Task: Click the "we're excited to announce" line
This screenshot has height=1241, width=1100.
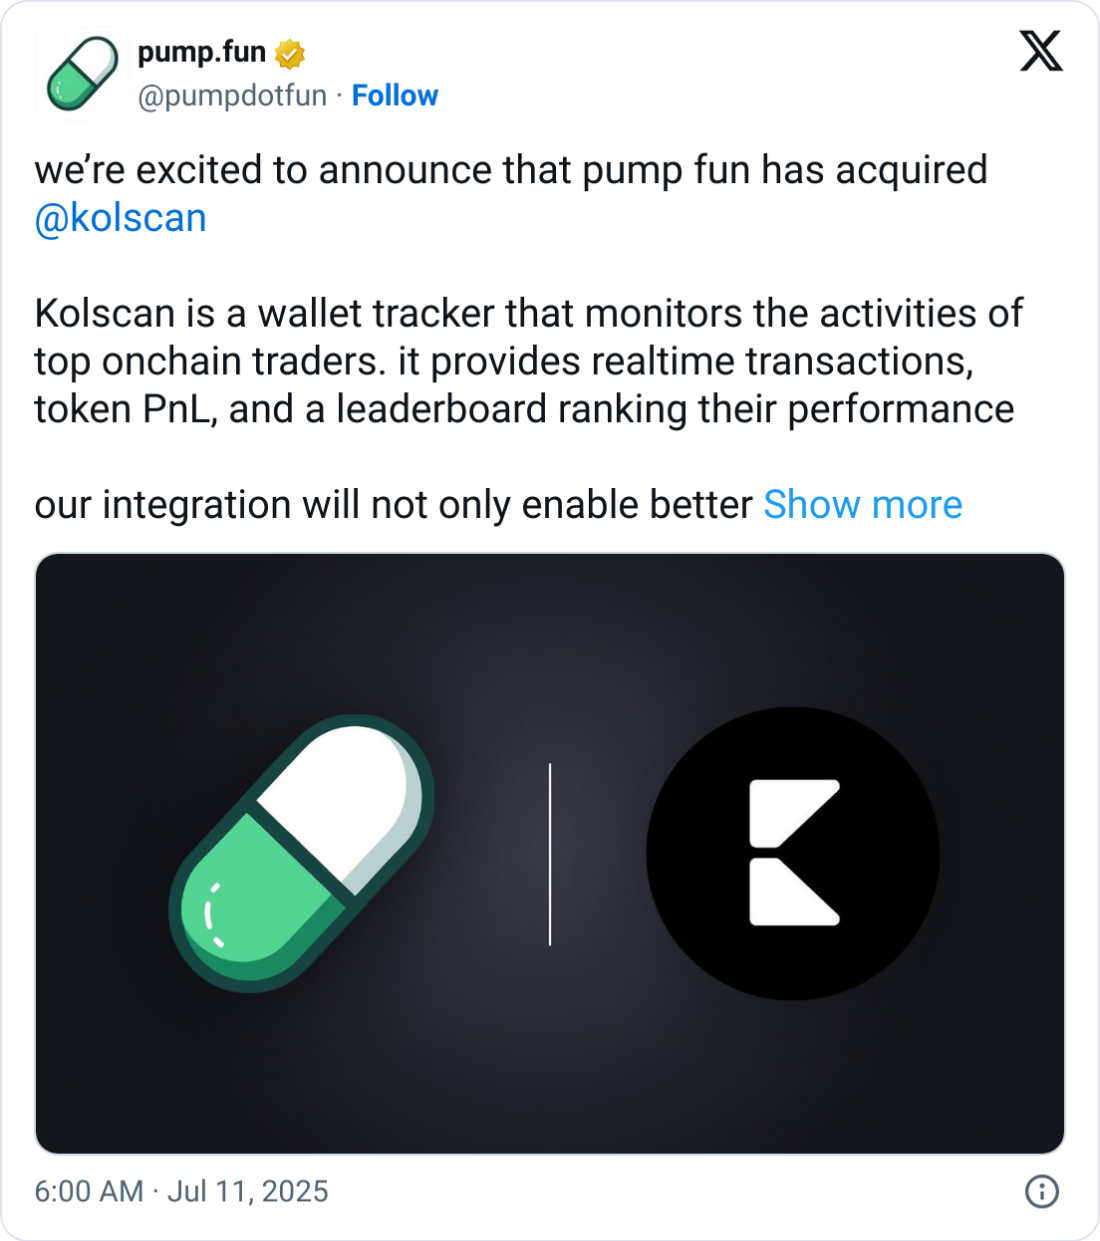Action: (510, 170)
